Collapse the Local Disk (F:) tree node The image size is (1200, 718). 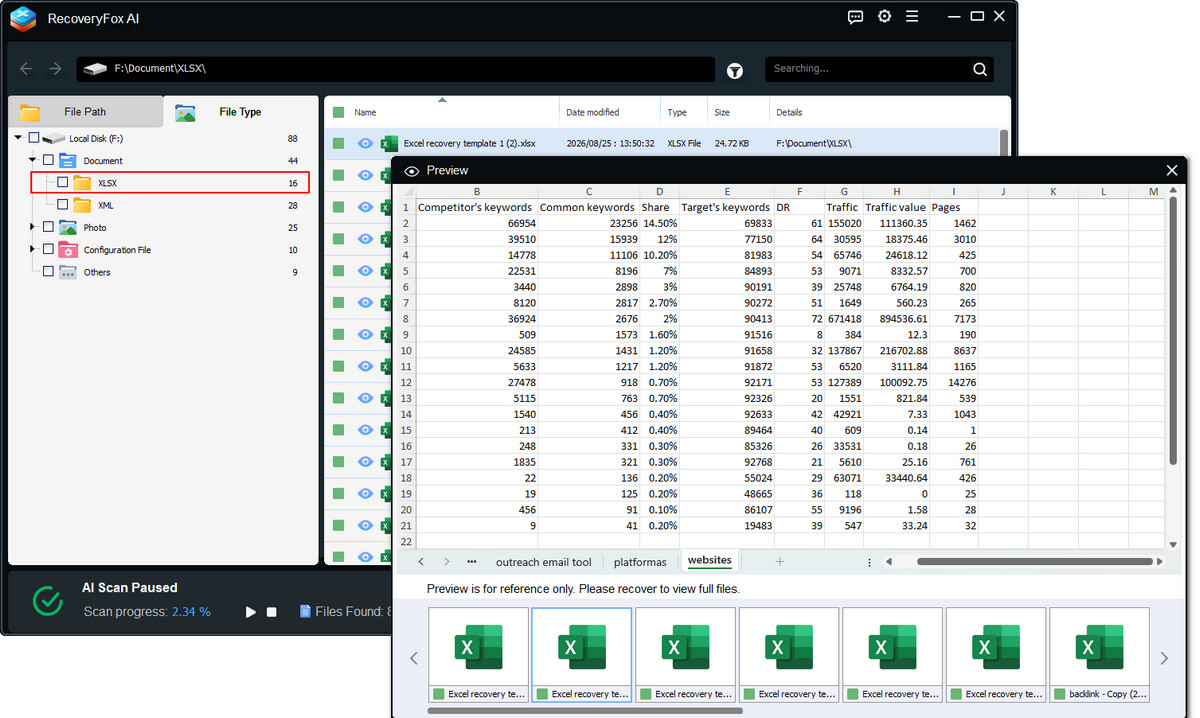point(19,138)
